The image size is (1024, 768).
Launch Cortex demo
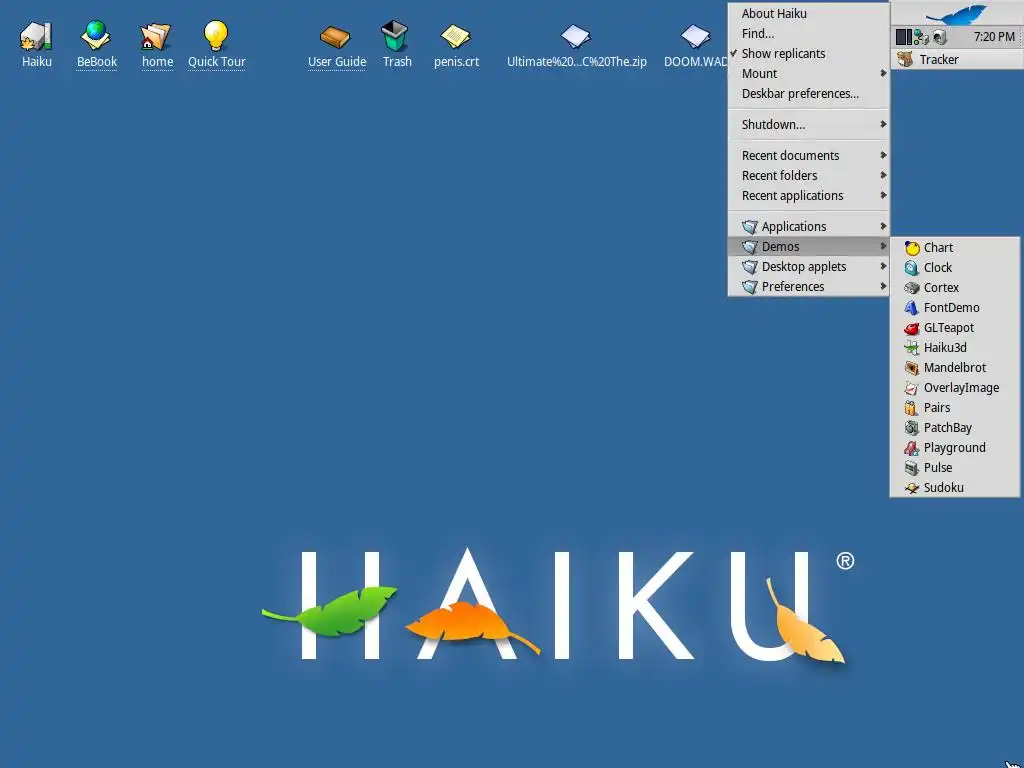[955, 287]
